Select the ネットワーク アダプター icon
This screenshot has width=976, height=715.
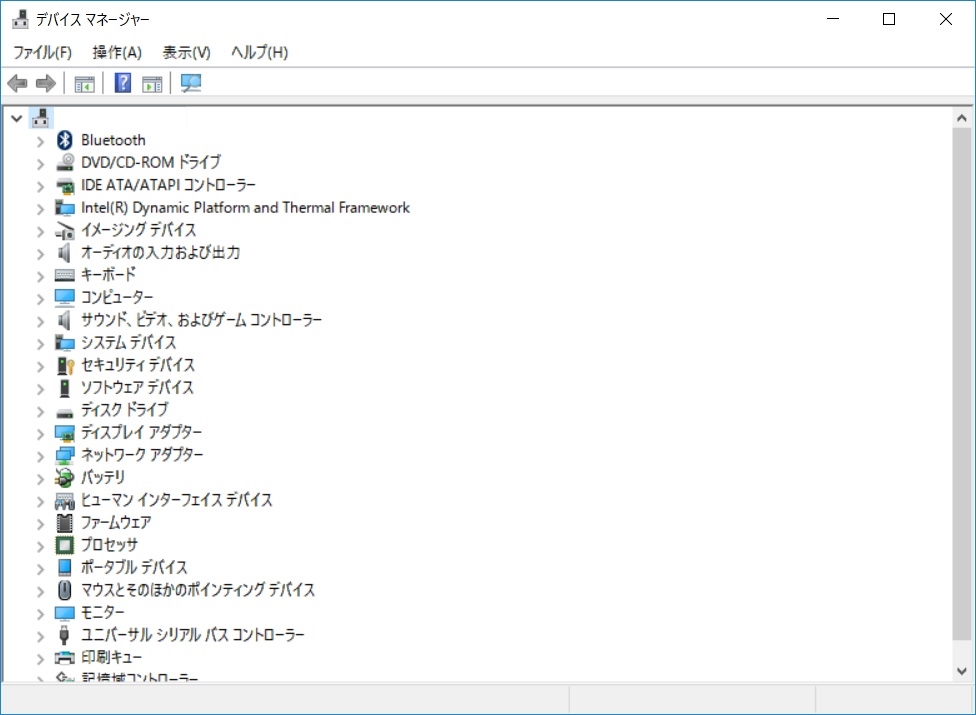click(65, 455)
